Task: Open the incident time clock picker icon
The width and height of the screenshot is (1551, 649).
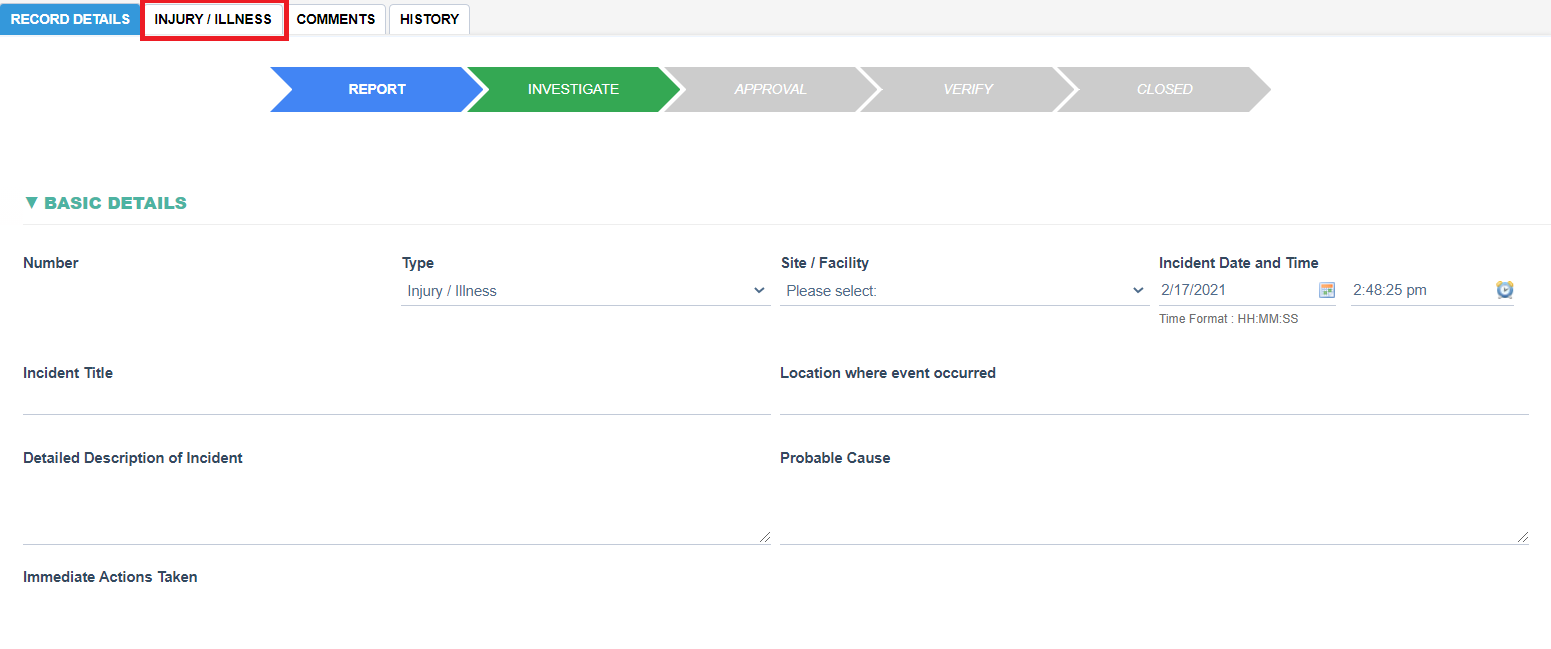Action: pyautogui.click(x=1505, y=290)
